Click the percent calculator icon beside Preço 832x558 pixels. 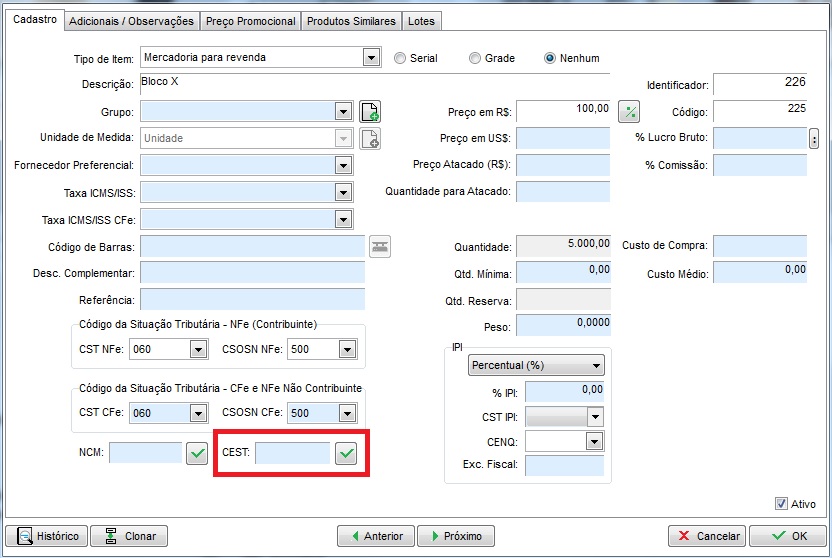629,111
